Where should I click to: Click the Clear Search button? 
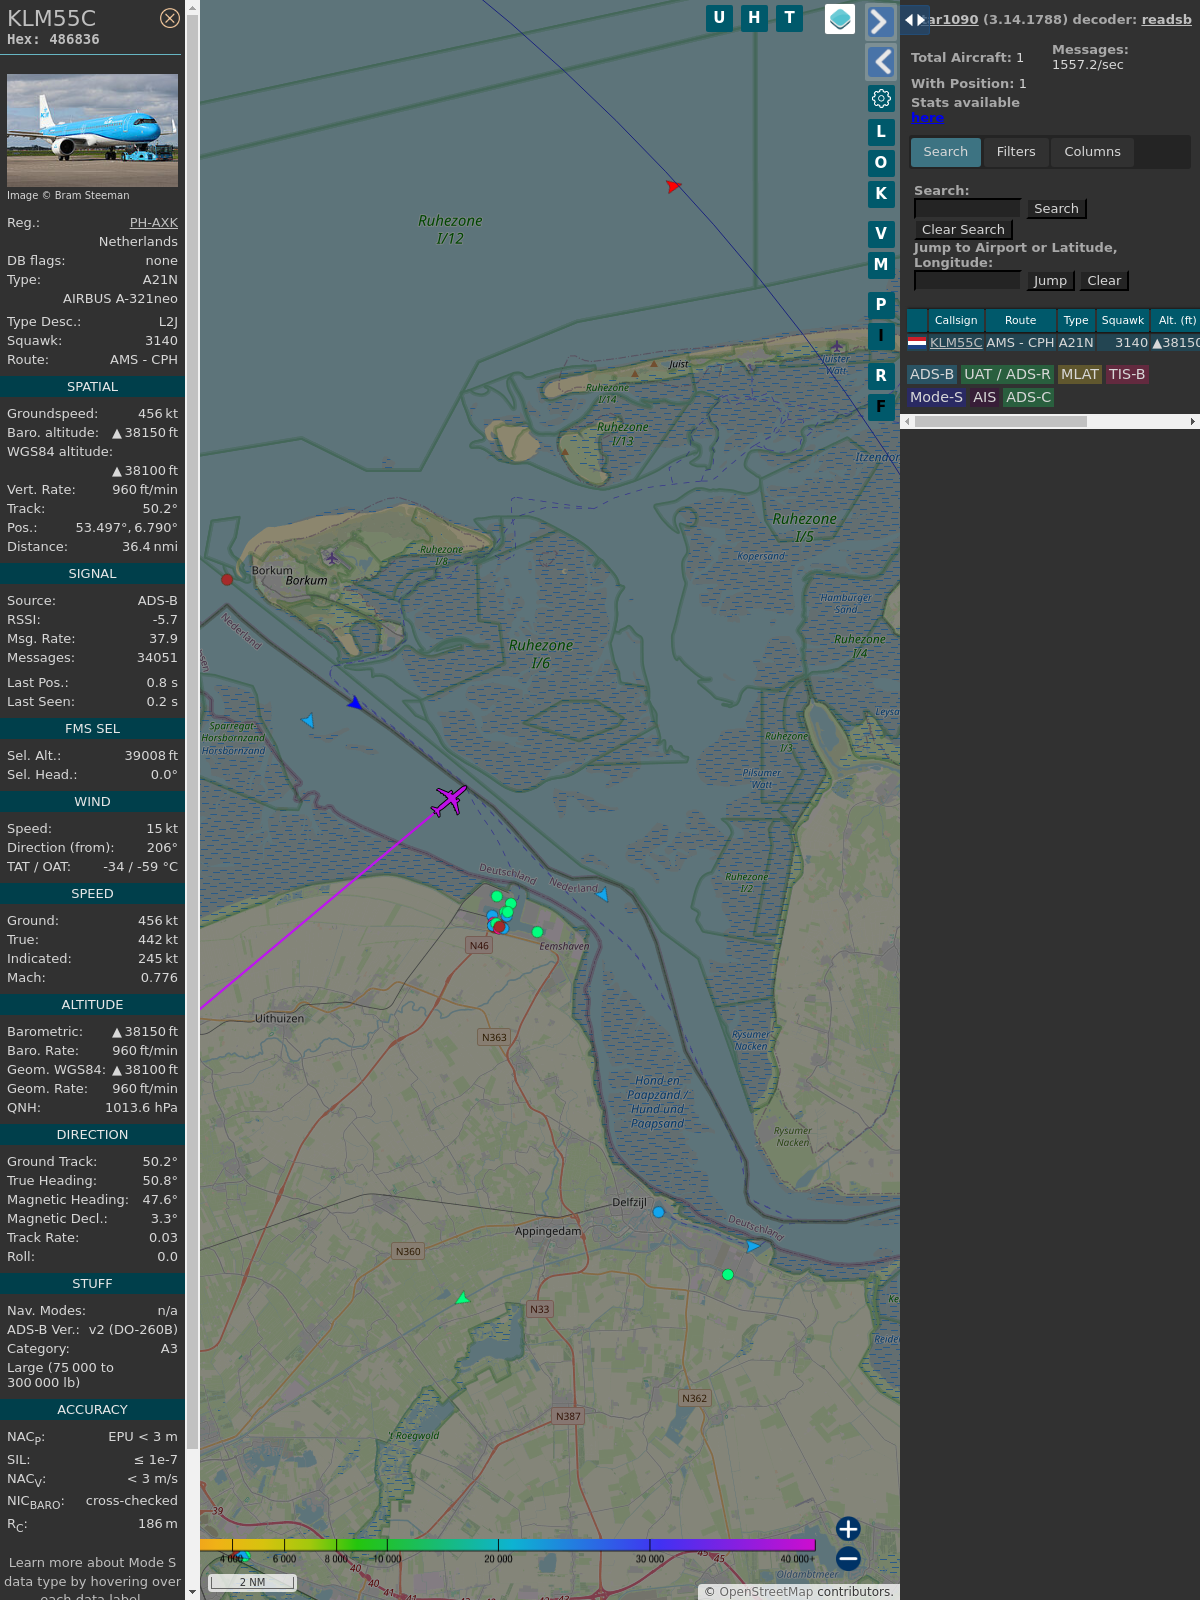[963, 230]
